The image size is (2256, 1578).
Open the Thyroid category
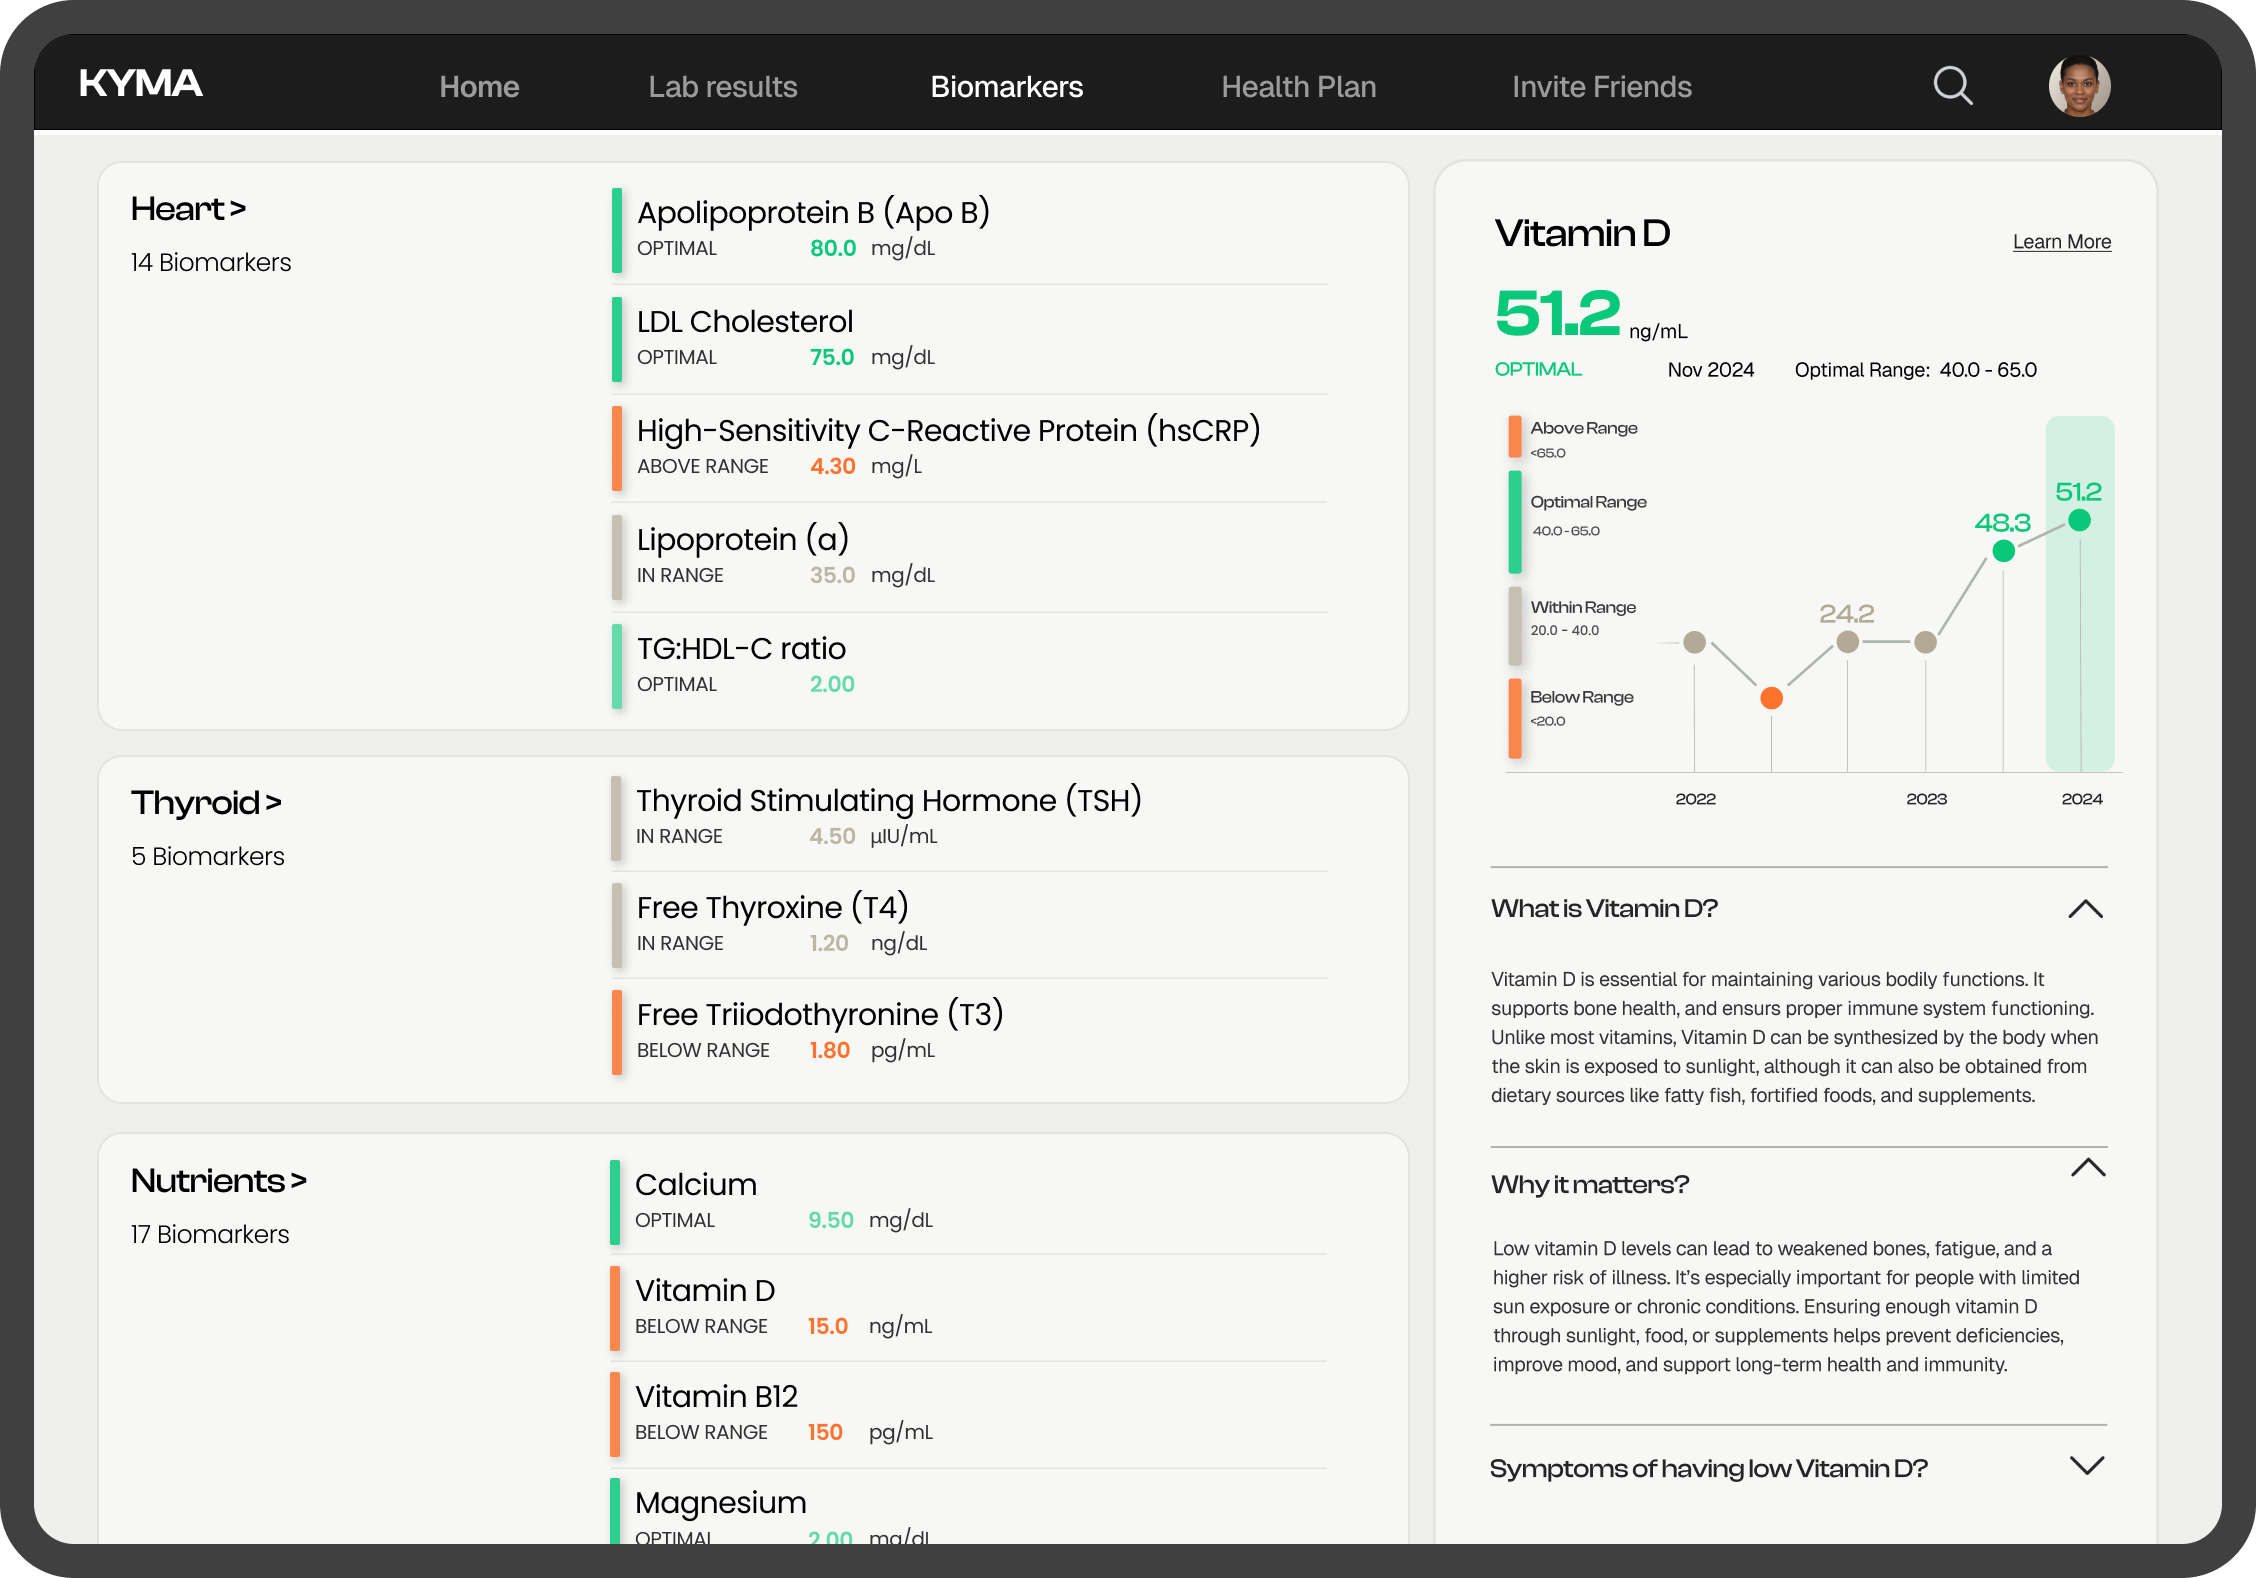pos(206,803)
